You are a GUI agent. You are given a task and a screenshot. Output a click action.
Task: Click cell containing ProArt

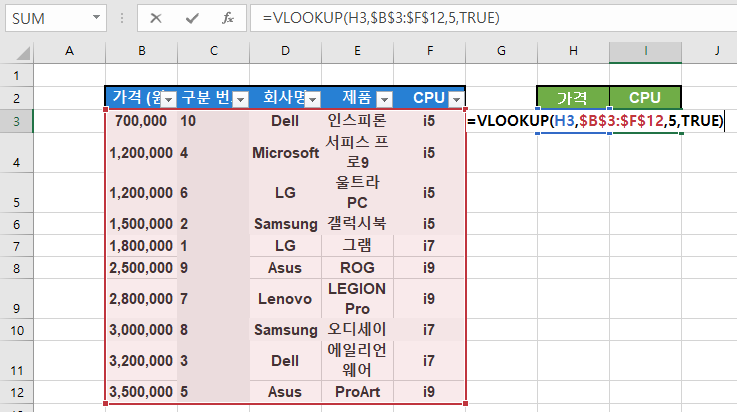pyautogui.click(x=357, y=392)
